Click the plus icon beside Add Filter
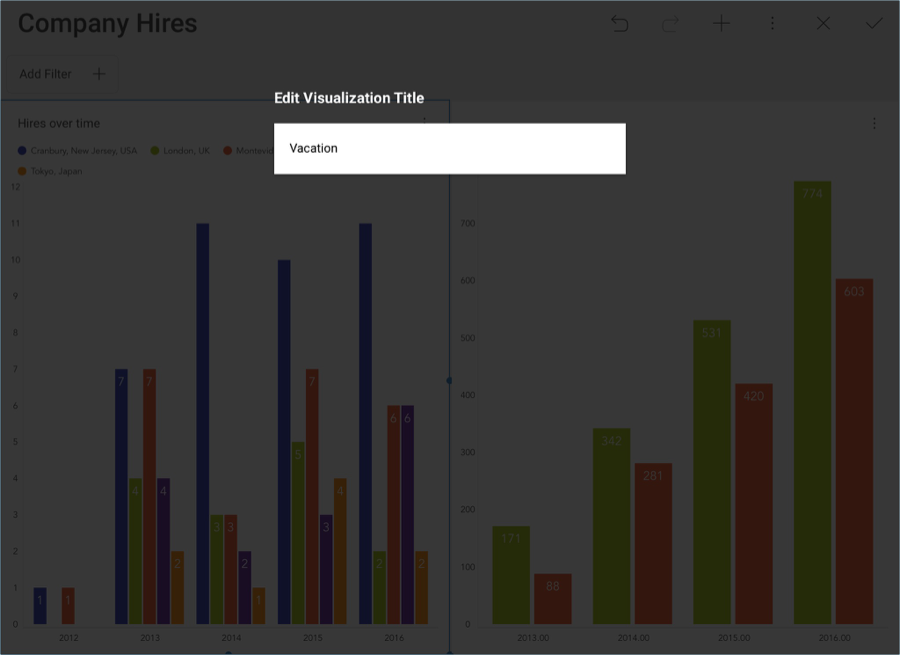Viewport: 900px width, 655px height. point(99,74)
